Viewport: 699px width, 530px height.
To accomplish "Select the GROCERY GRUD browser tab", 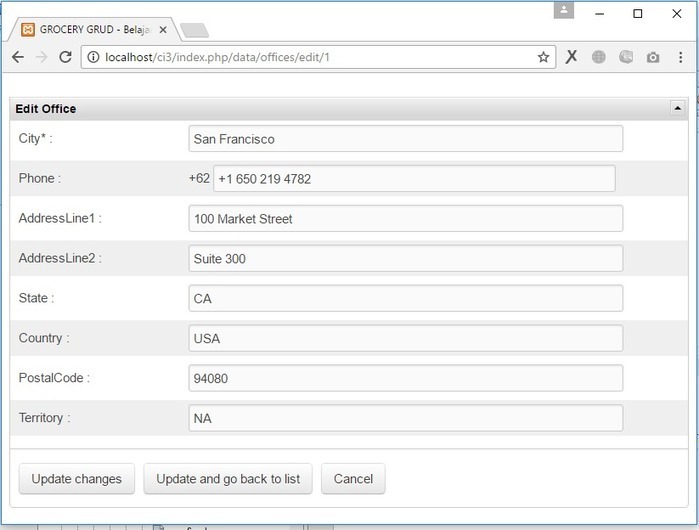I will coord(90,29).
